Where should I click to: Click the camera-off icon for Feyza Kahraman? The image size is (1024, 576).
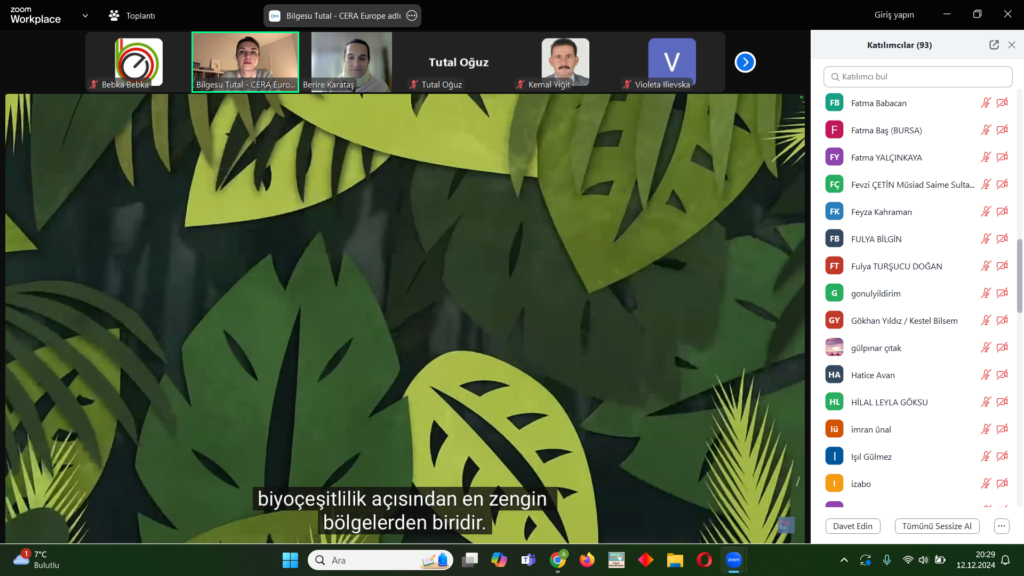pos(1002,212)
